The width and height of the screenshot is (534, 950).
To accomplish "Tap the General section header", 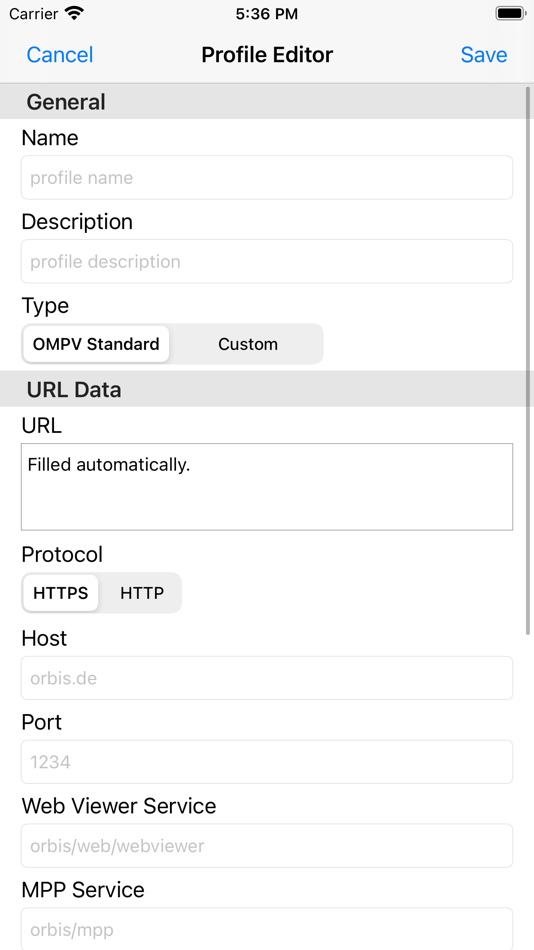I will pyautogui.click(x=267, y=102).
